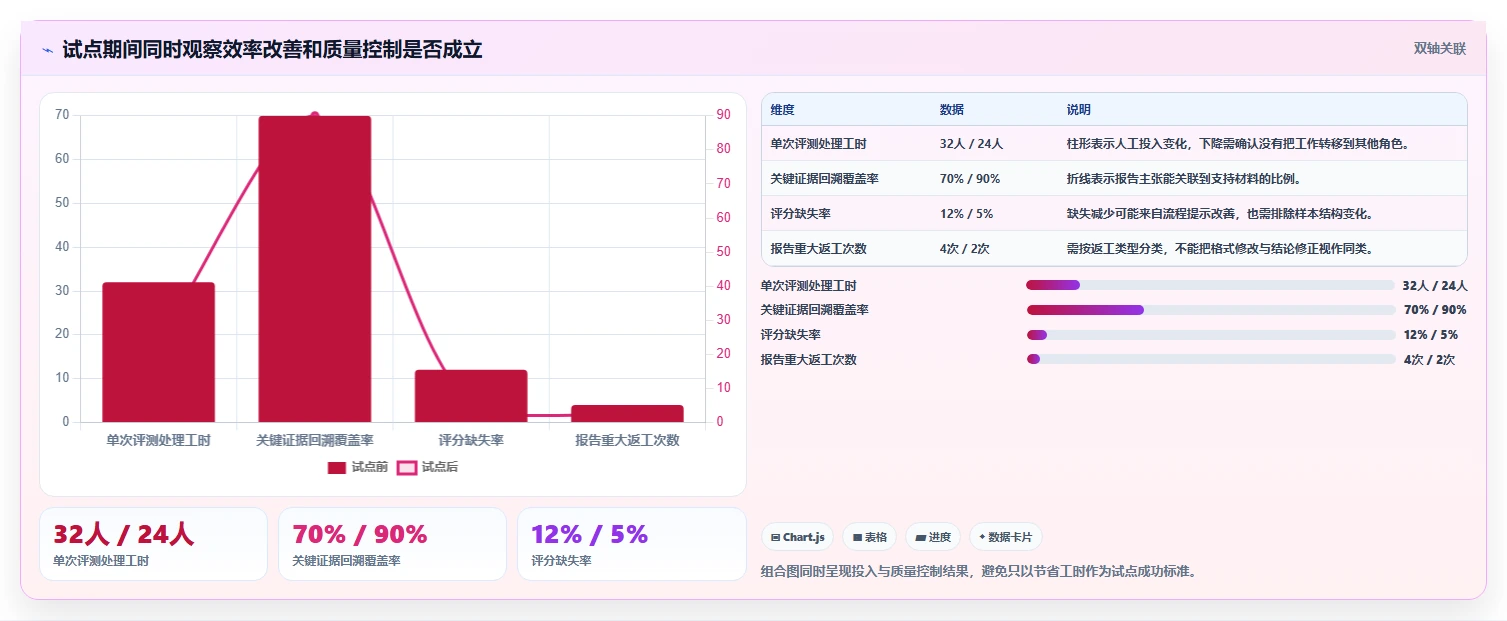Click the 评分缺失率 bar in chart
Viewport: 1507px width, 621px height.
coord(471,396)
